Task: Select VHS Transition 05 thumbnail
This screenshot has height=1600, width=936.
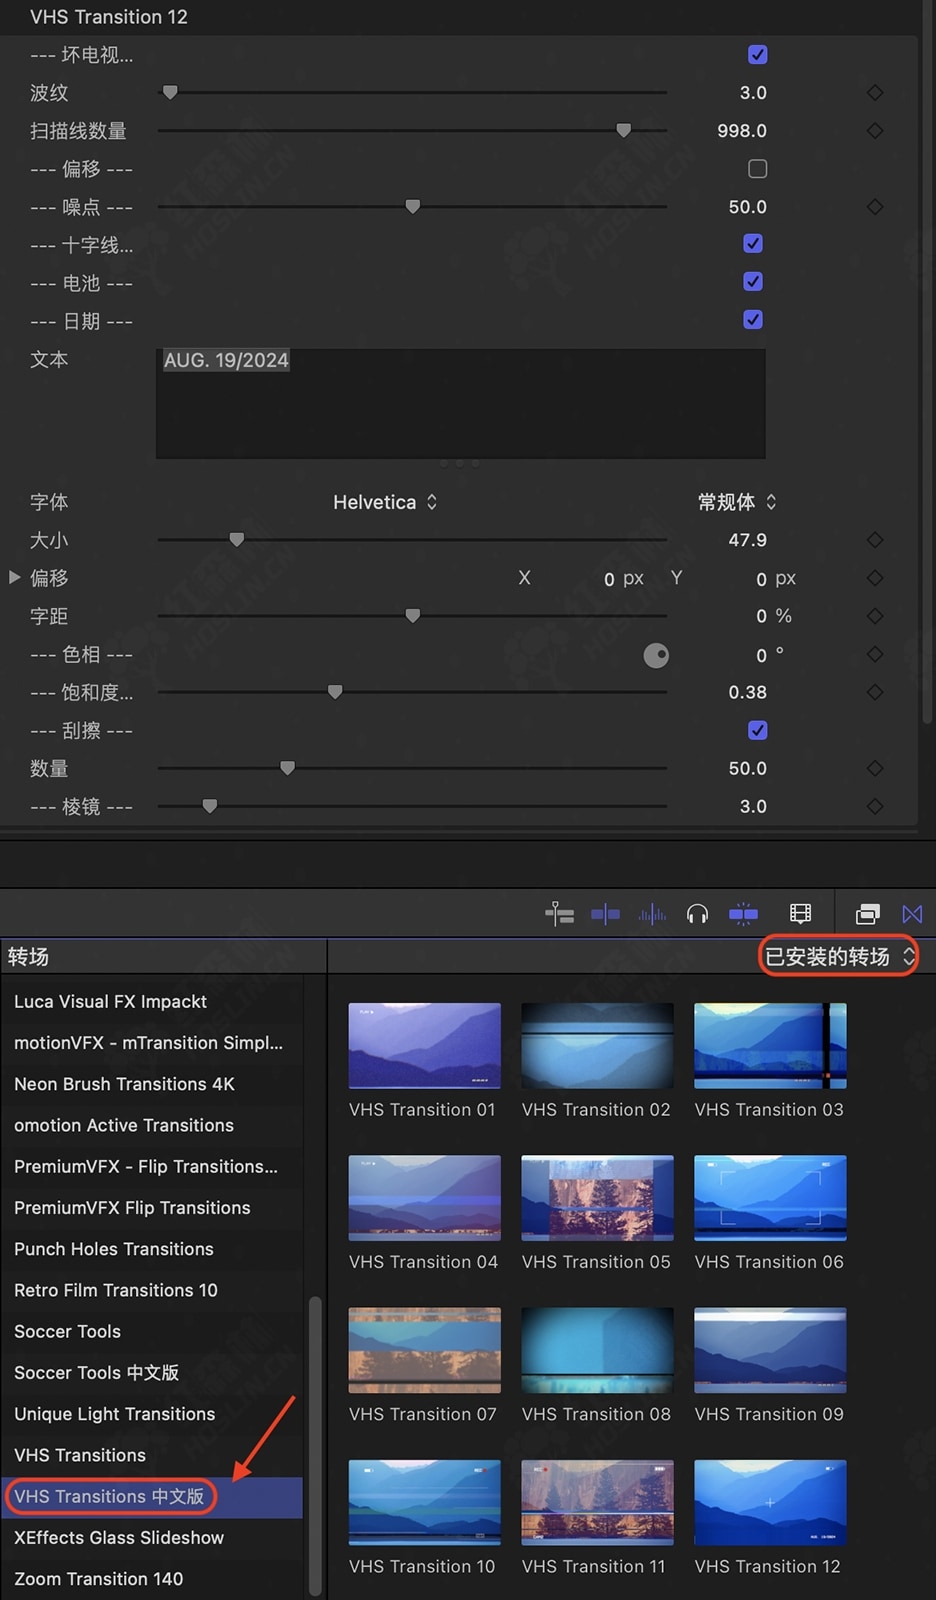Action: [597, 1198]
